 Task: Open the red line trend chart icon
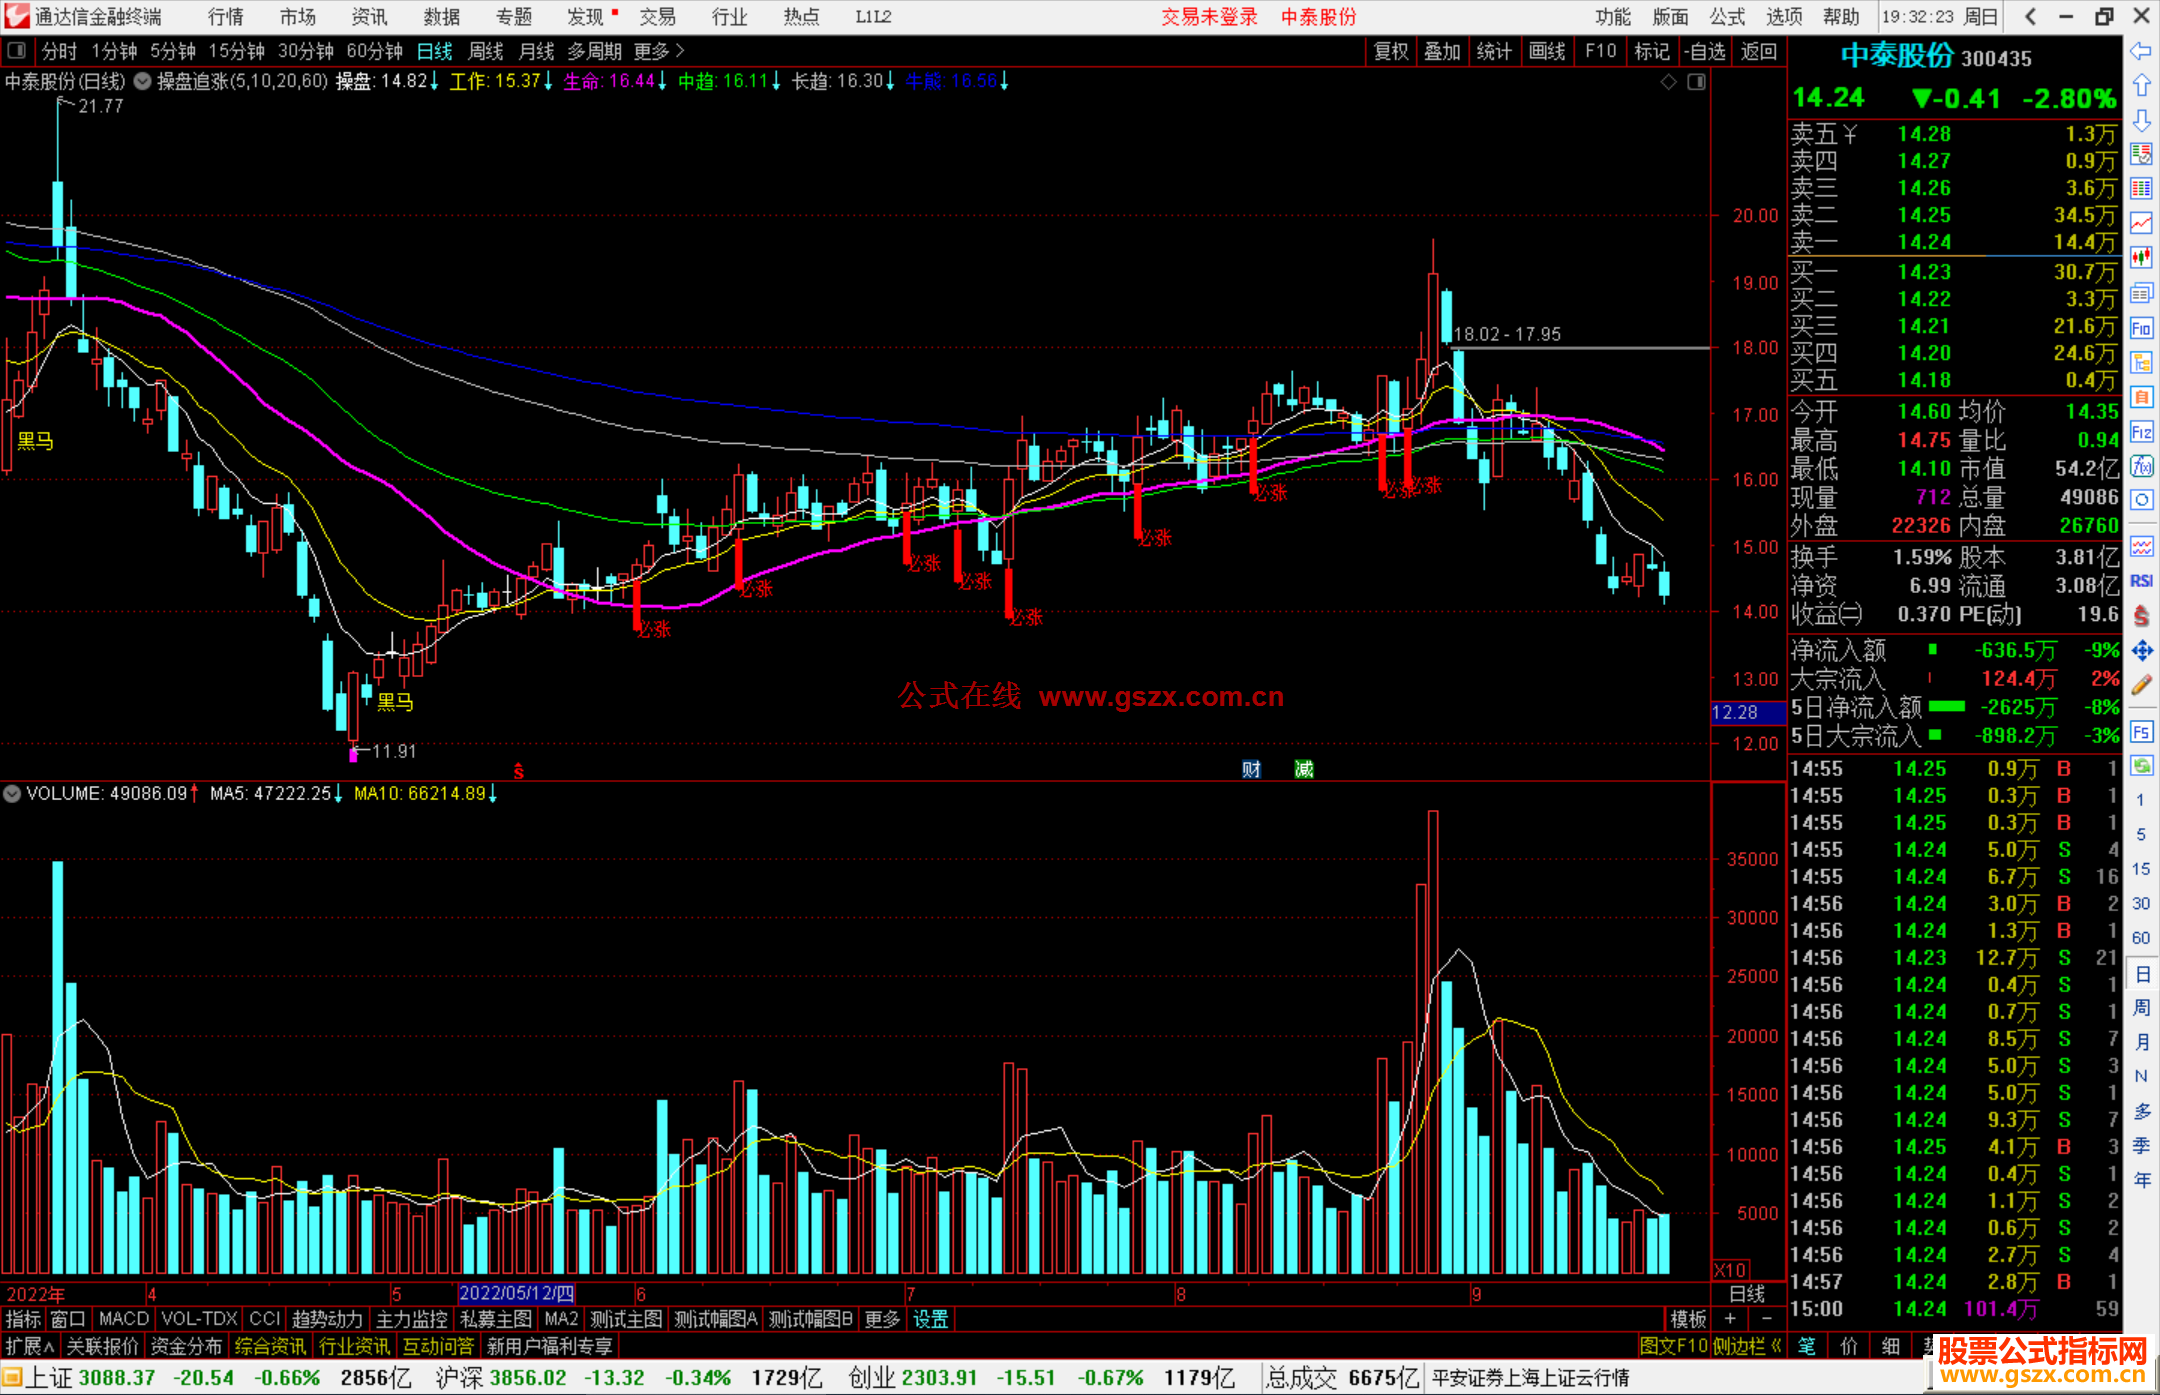(x=2141, y=223)
